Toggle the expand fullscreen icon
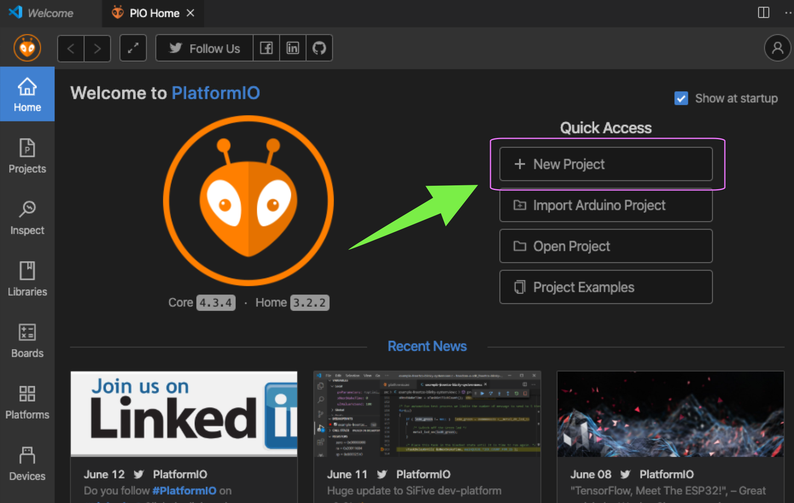 133,48
